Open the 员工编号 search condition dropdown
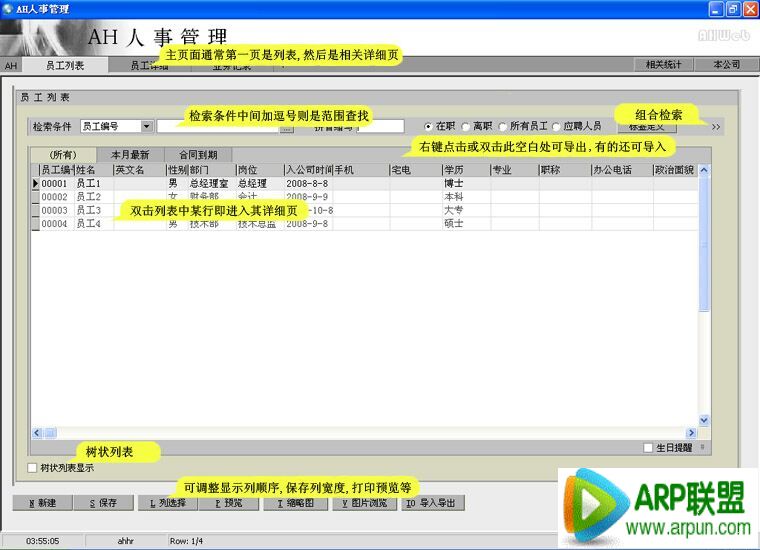This screenshot has height=550, width=760. click(147, 127)
